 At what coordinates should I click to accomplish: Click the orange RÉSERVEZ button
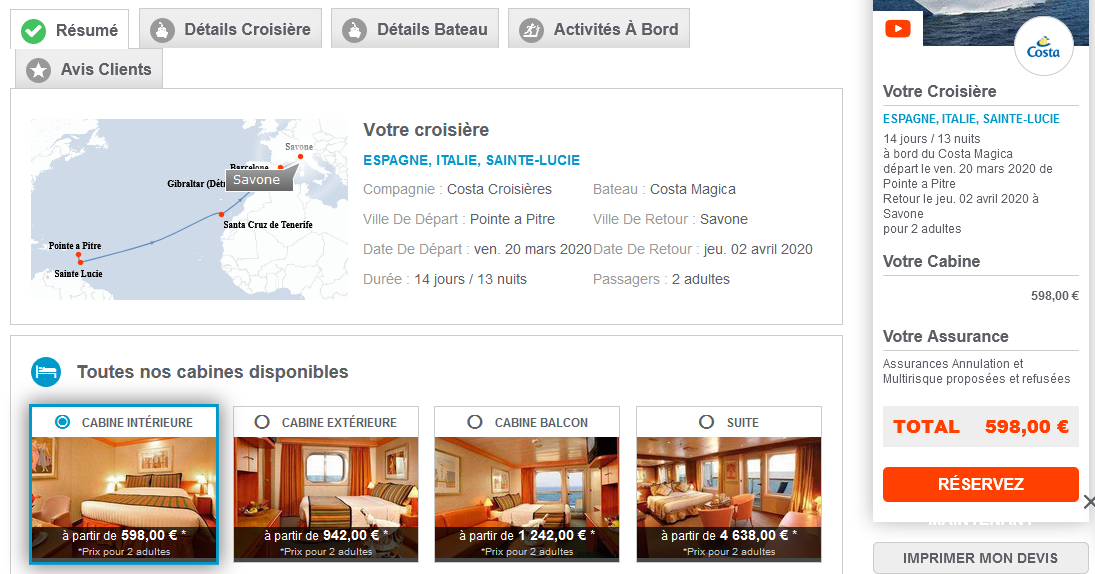980,485
